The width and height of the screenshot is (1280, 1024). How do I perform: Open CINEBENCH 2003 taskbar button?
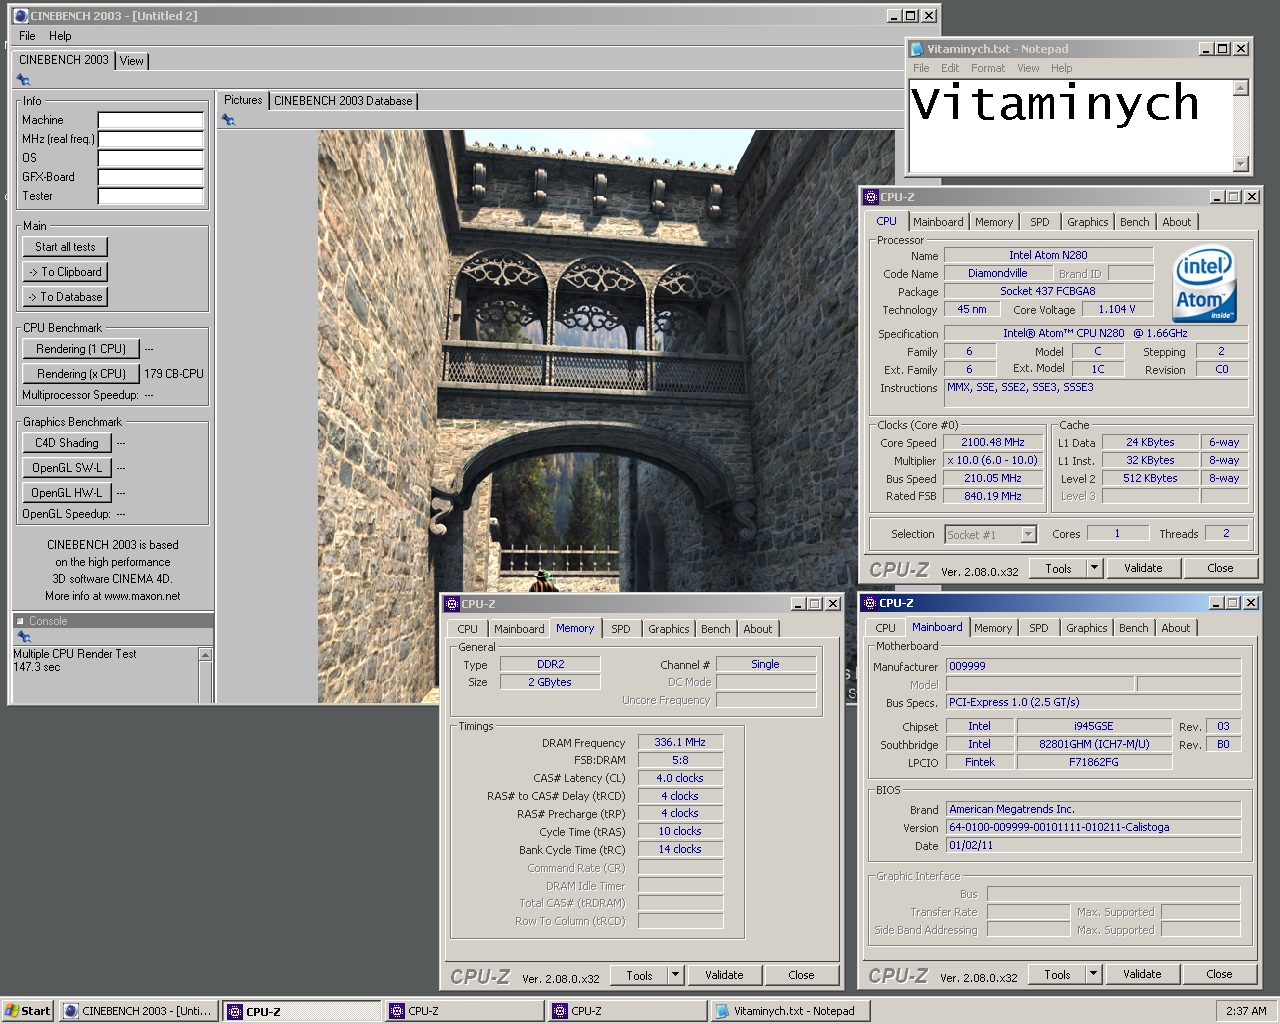point(138,1011)
